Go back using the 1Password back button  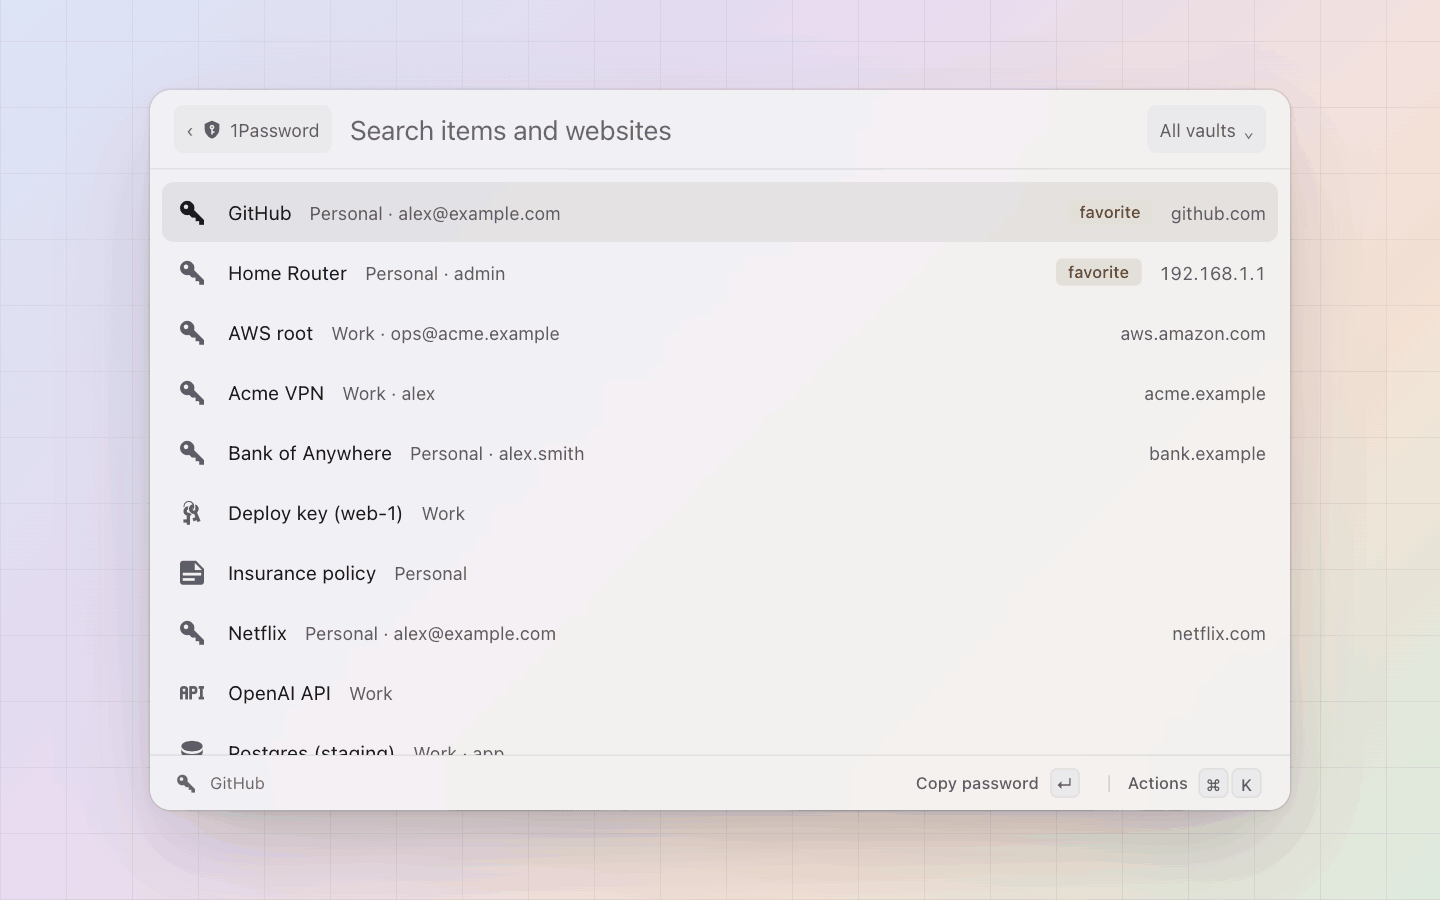point(253,130)
